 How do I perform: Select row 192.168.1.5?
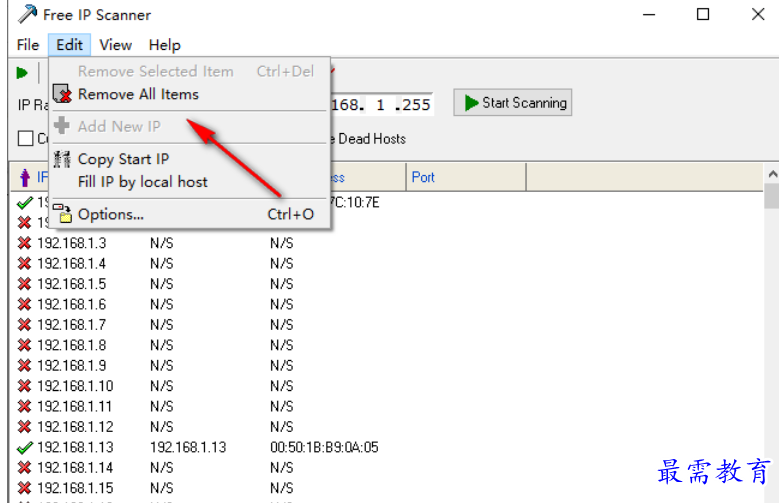387,284
